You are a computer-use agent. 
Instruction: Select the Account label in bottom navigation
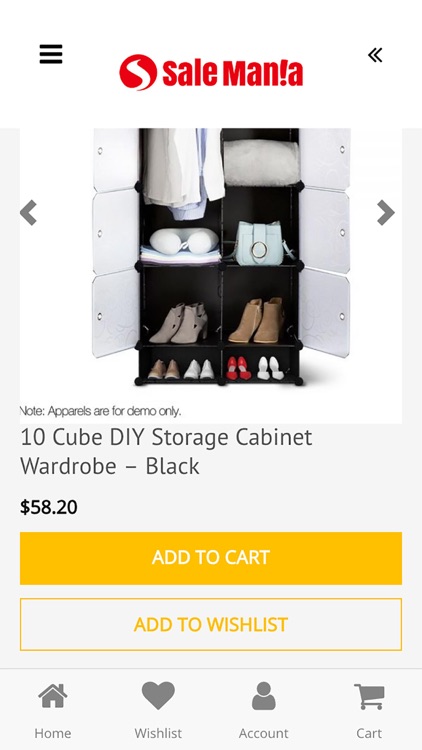coord(264,733)
